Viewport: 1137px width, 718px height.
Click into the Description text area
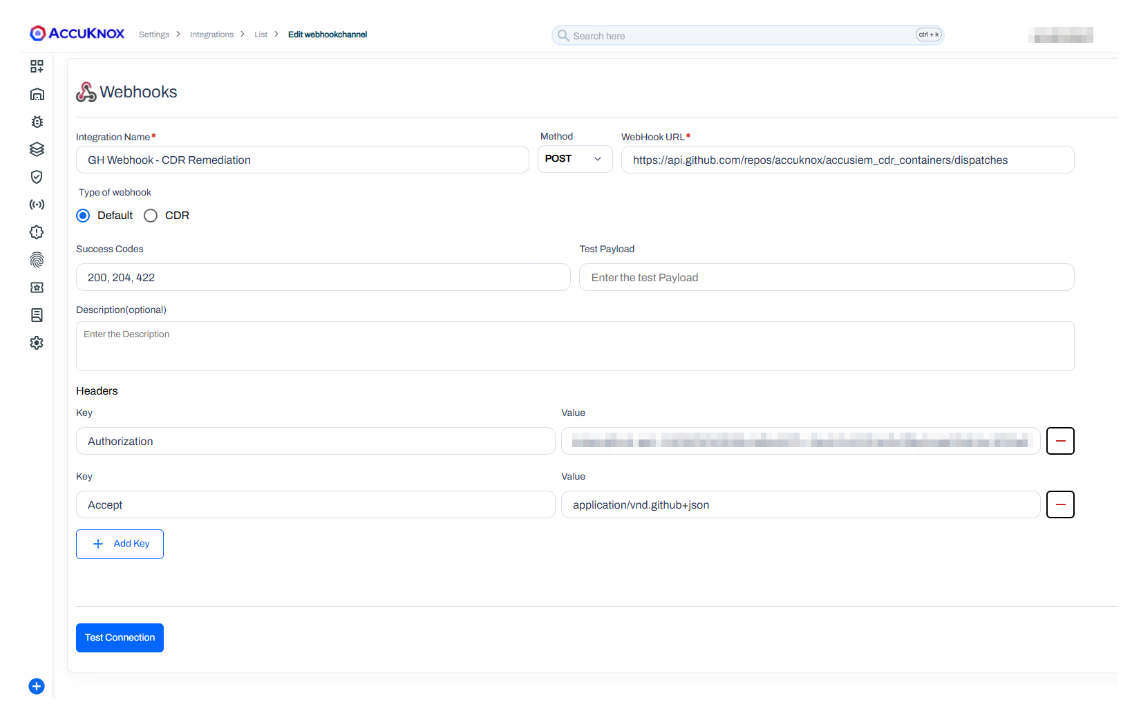(x=575, y=346)
